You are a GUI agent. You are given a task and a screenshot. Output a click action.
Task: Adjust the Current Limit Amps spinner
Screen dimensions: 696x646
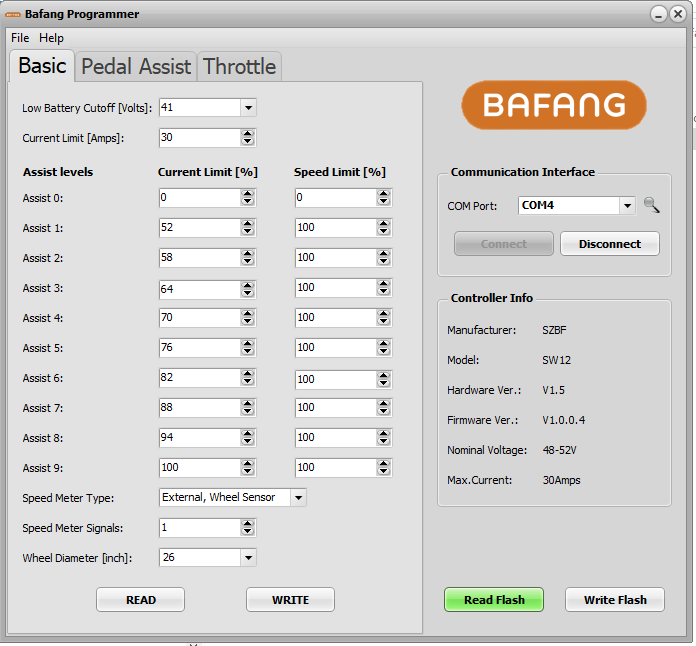click(x=248, y=137)
